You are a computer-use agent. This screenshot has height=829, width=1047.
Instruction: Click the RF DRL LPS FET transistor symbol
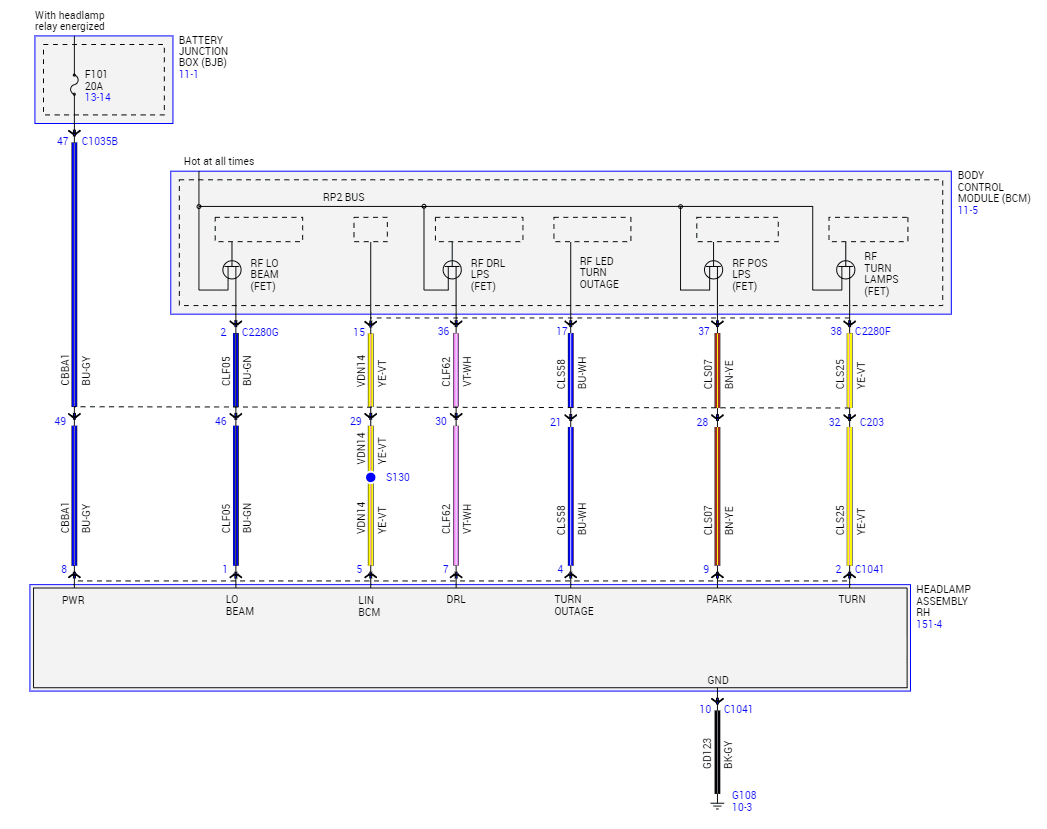pos(452,270)
